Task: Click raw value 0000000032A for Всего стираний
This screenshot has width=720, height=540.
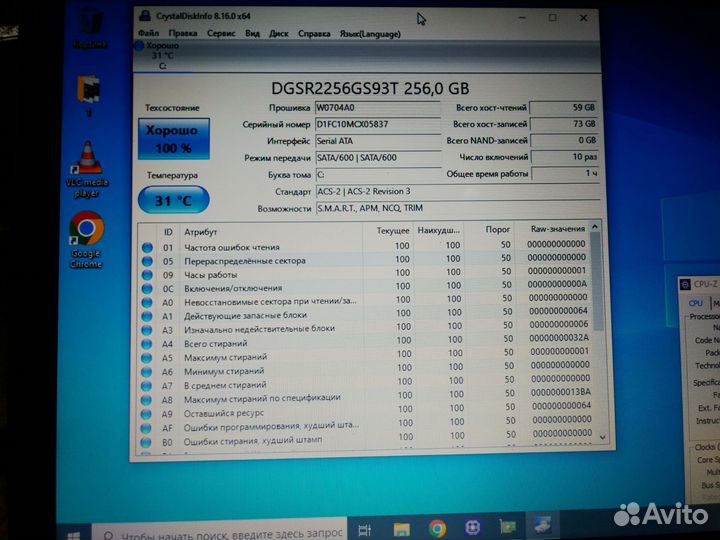Action: point(558,338)
